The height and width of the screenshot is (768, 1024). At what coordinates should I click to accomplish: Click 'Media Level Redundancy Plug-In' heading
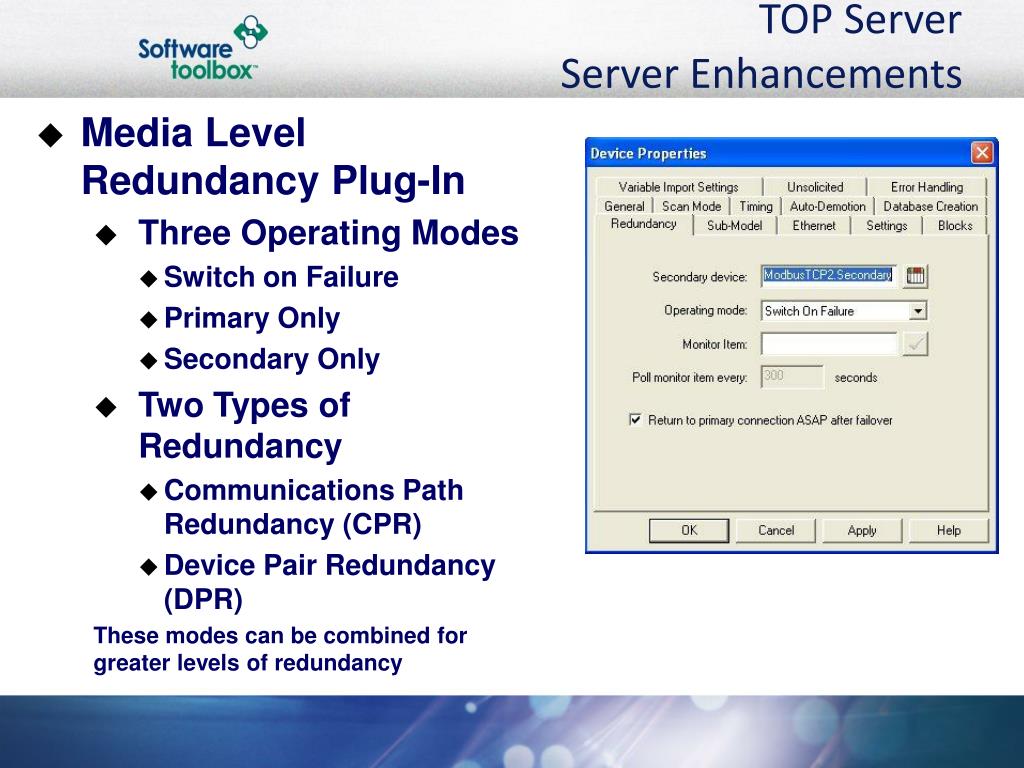tap(273, 157)
